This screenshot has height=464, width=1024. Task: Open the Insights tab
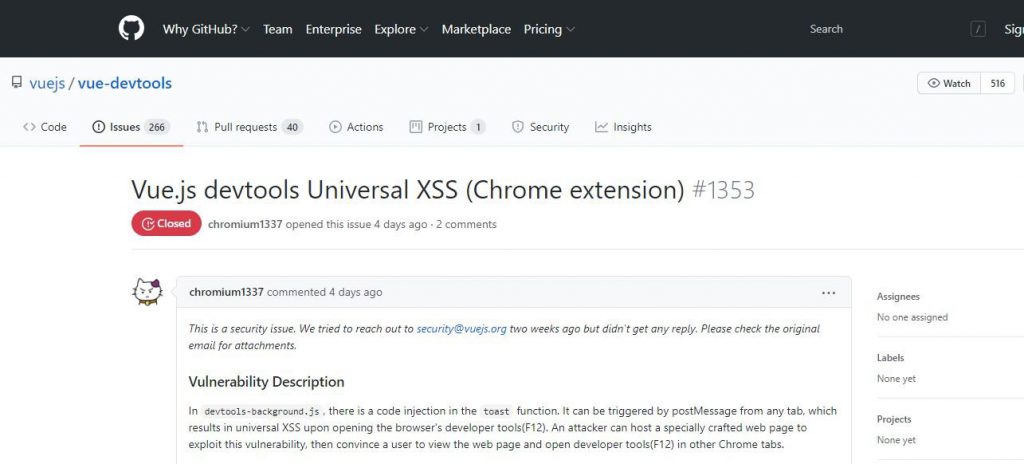623,127
